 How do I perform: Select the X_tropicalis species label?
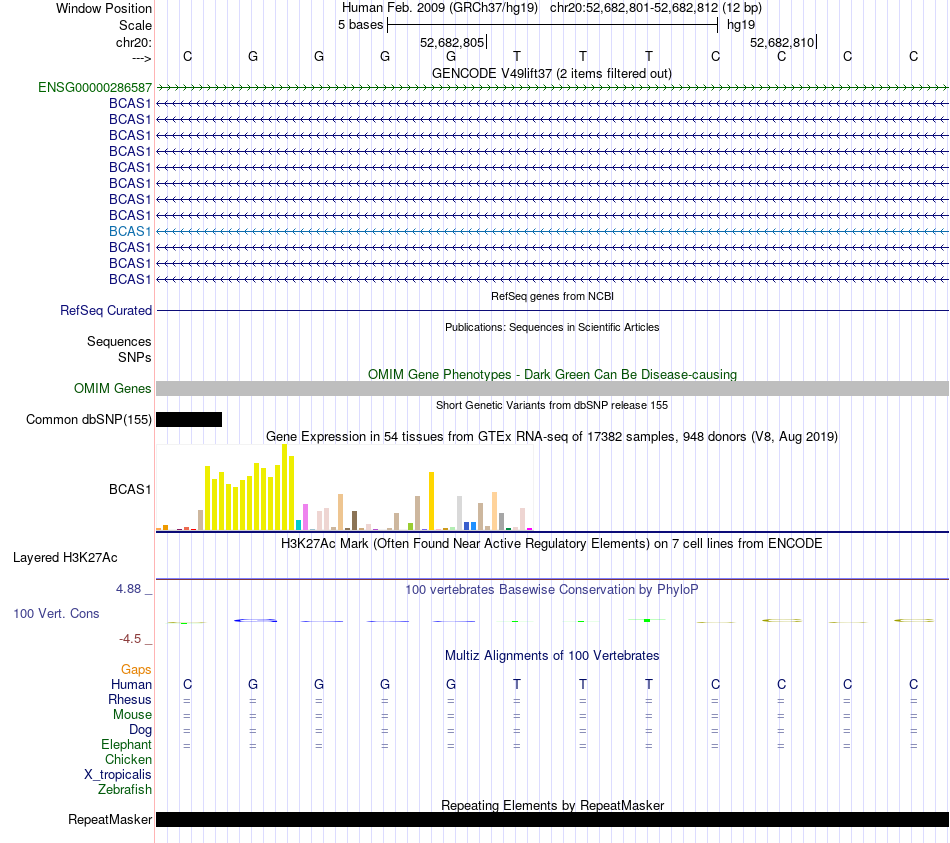coord(118,775)
